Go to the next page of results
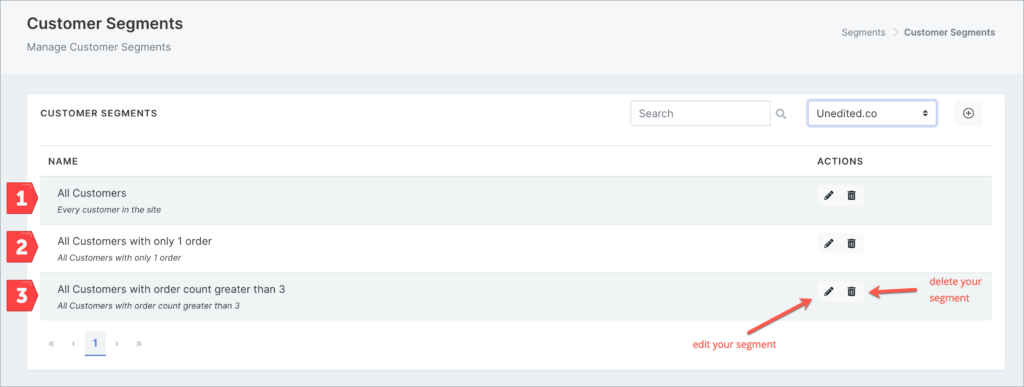Image resolution: width=1024 pixels, height=387 pixels. (117, 343)
